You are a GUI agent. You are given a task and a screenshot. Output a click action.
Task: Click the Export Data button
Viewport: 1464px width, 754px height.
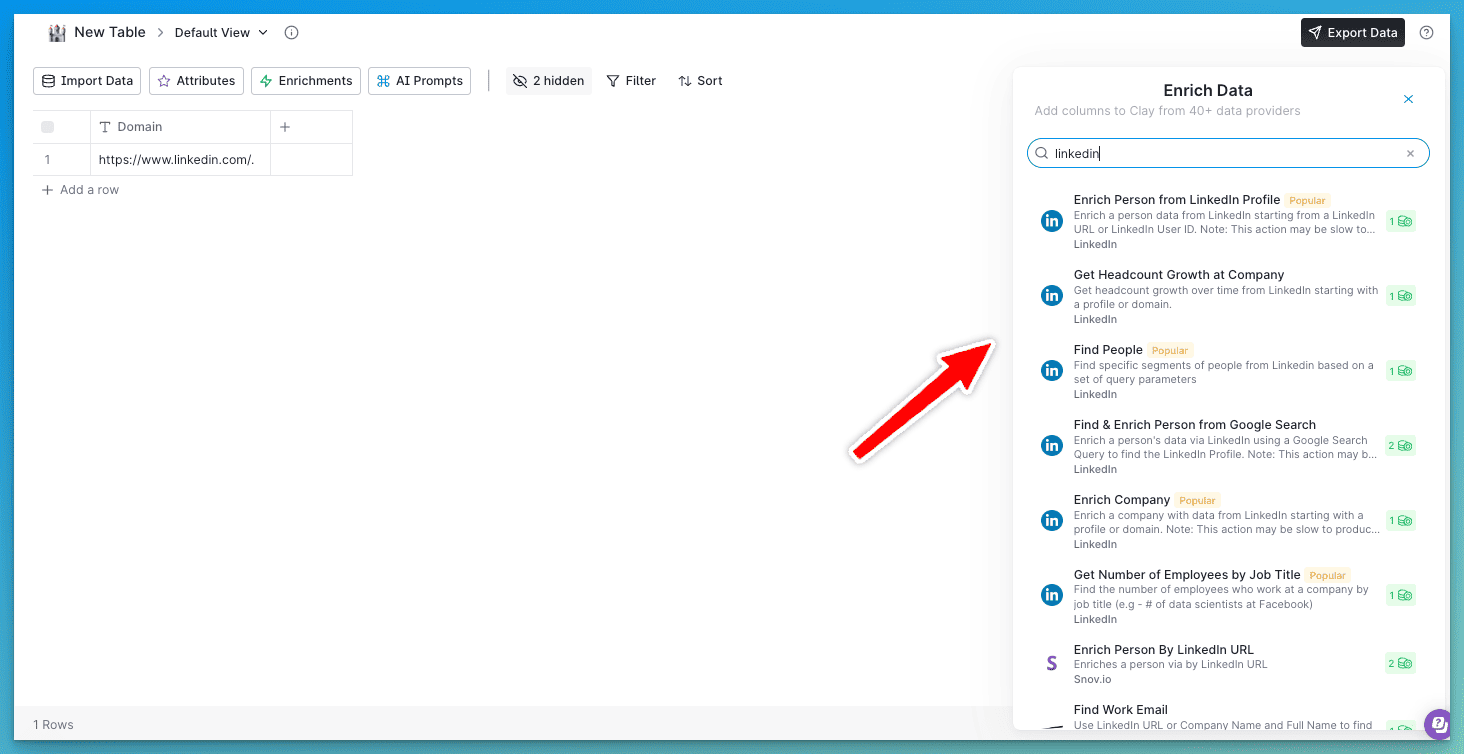click(1352, 32)
